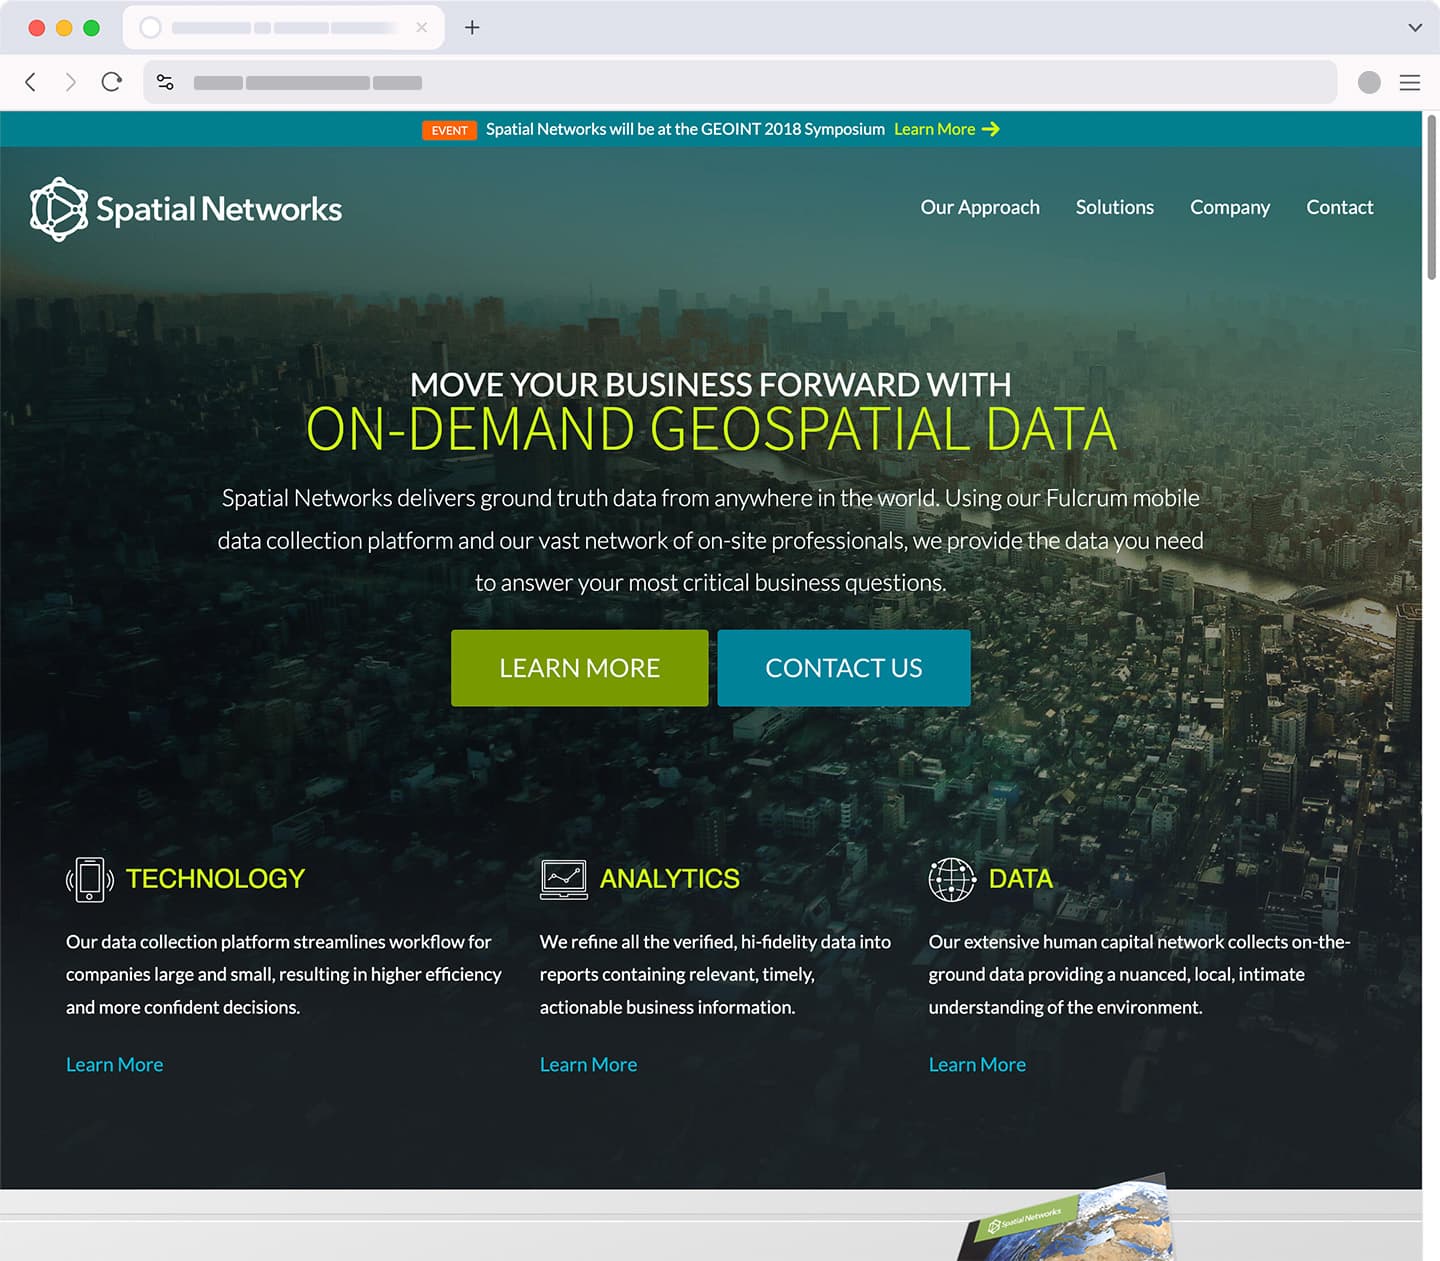Select the active browser tab
Image resolution: width=1440 pixels, height=1261 pixels.
tap(284, 27)
